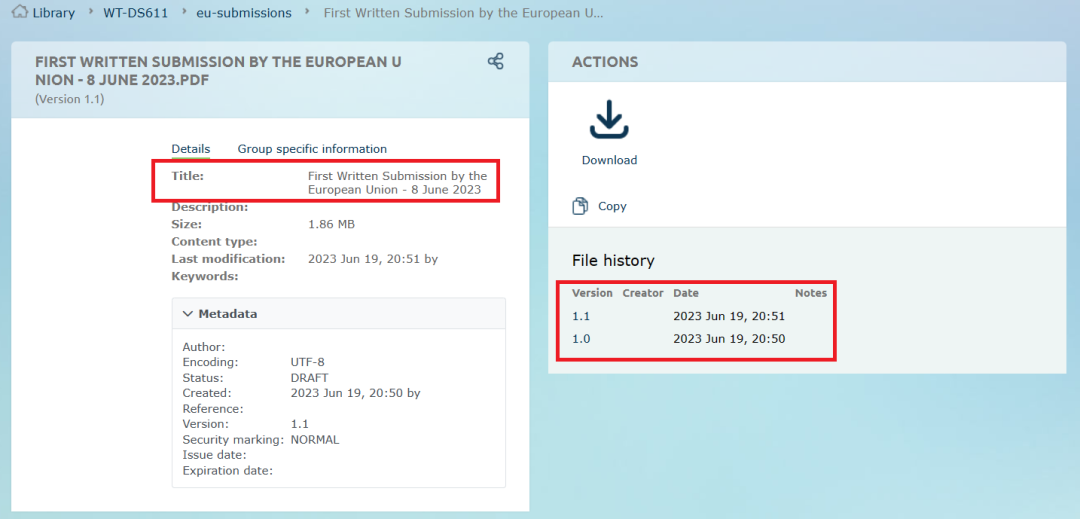1080x519 pixels.
Task: Open the Group specific information tab
Action: tap(312, 149)
